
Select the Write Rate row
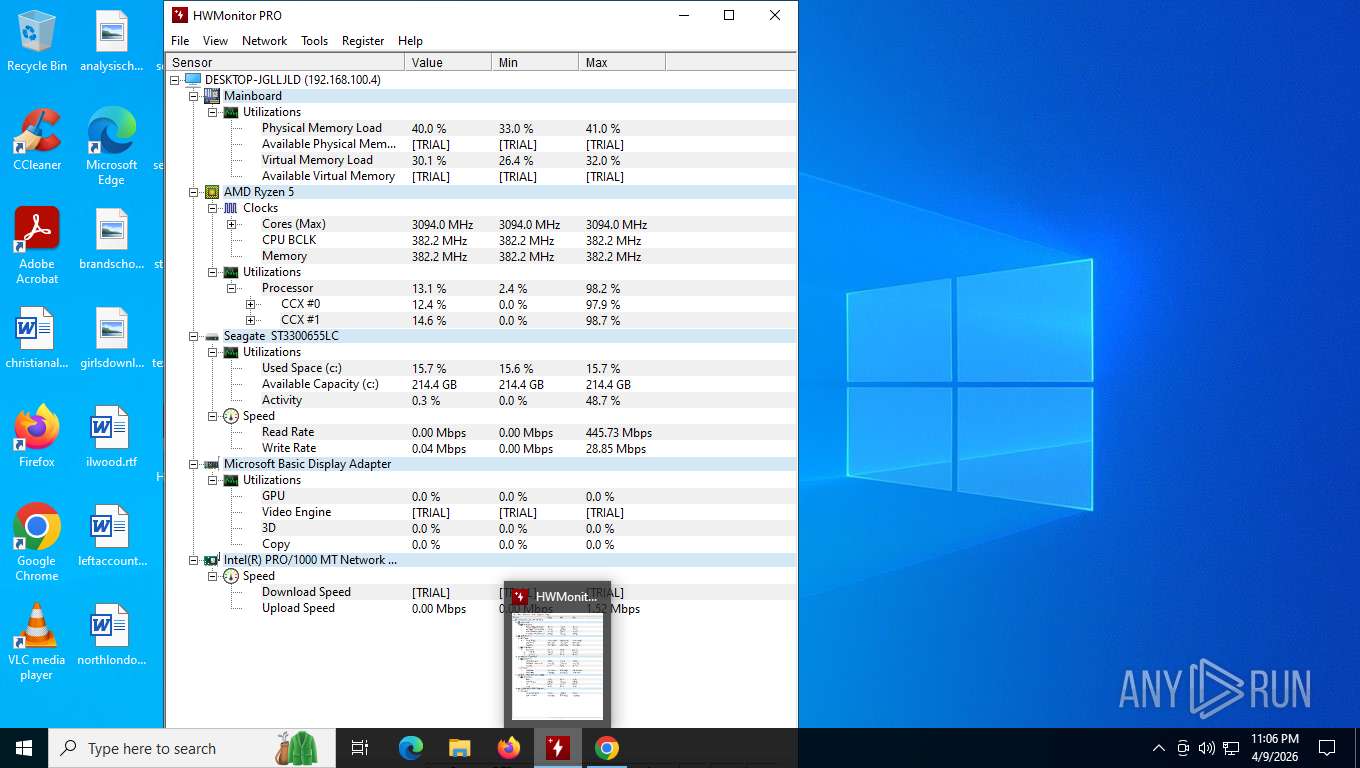(481, 448)
